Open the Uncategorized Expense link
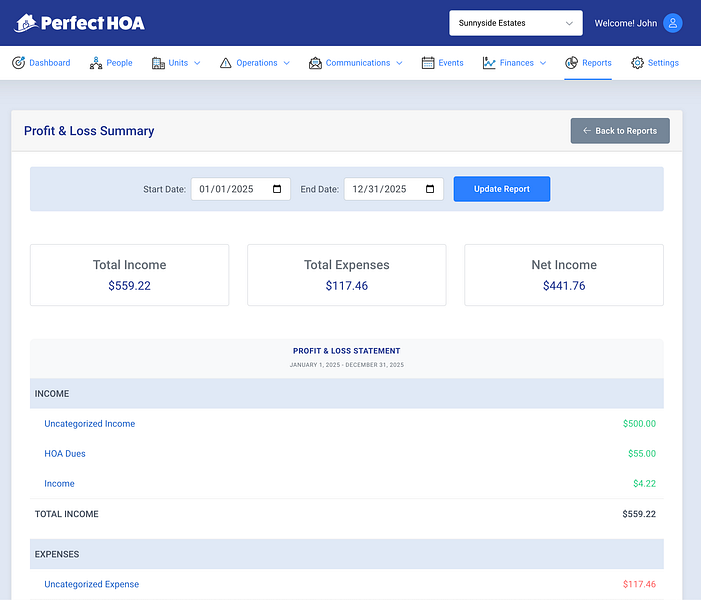 coord(92,584)
